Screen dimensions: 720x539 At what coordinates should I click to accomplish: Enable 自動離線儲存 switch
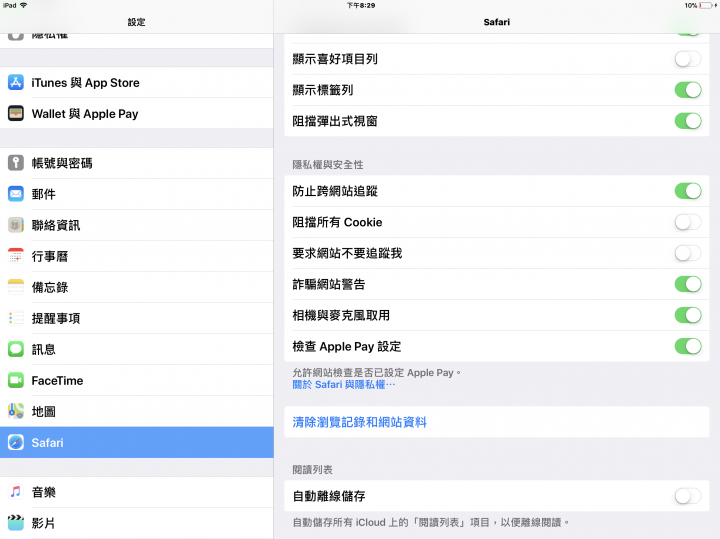(688, 496)
